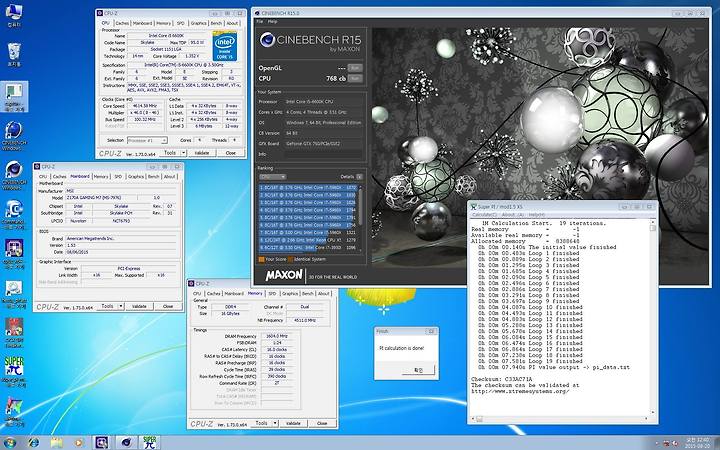
Task: Open the Help menu in Cinebench
Action: (273, 22)
